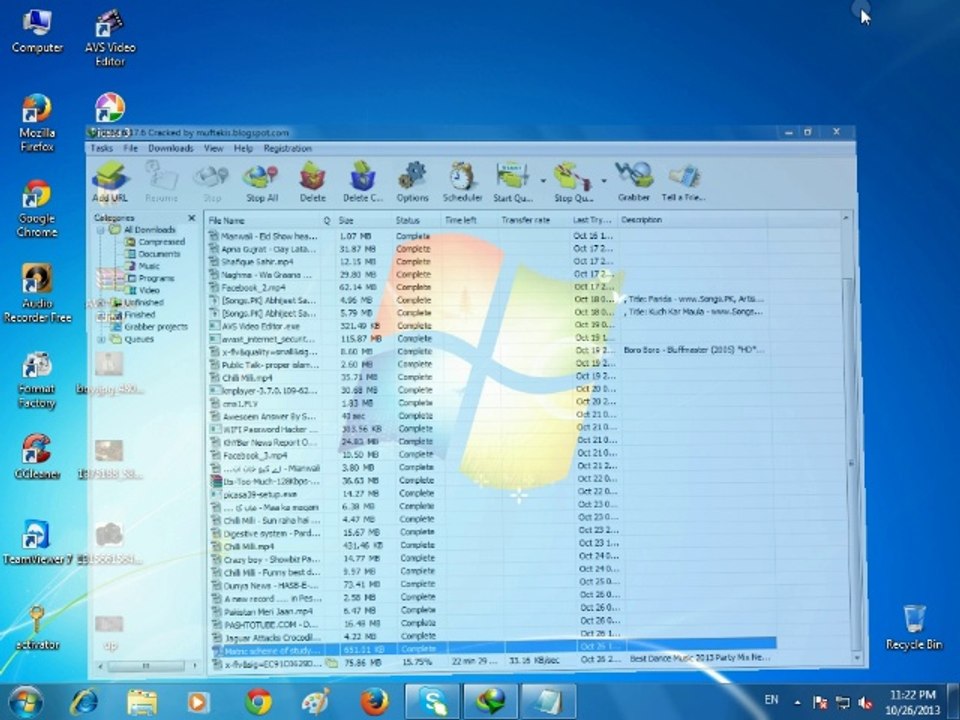Viewport: 960px width, 720px height.
Task: Select the picasa39-setup.exe download row
Action: (x=490, y=493)
